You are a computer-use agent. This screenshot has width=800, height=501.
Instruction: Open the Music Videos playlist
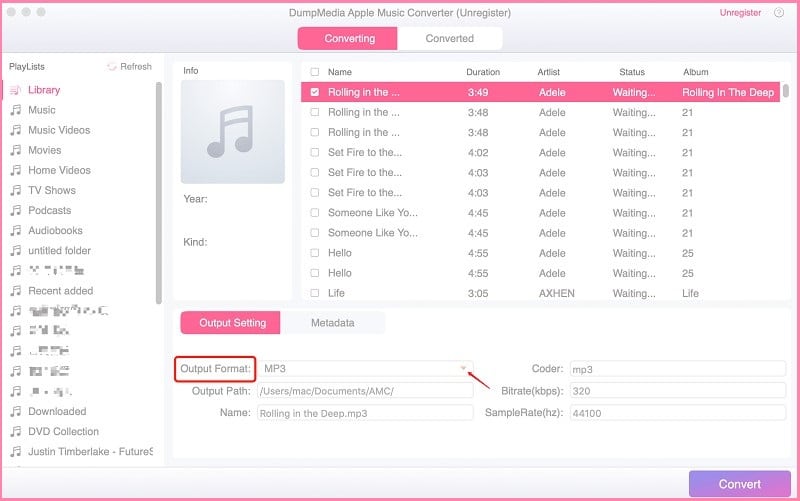(x=59, y=130)
